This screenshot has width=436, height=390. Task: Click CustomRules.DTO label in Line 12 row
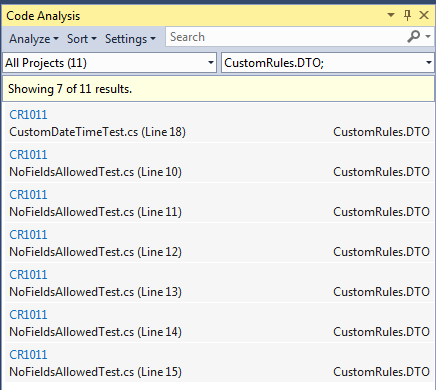pyautogui.click(x=381, y=252)
